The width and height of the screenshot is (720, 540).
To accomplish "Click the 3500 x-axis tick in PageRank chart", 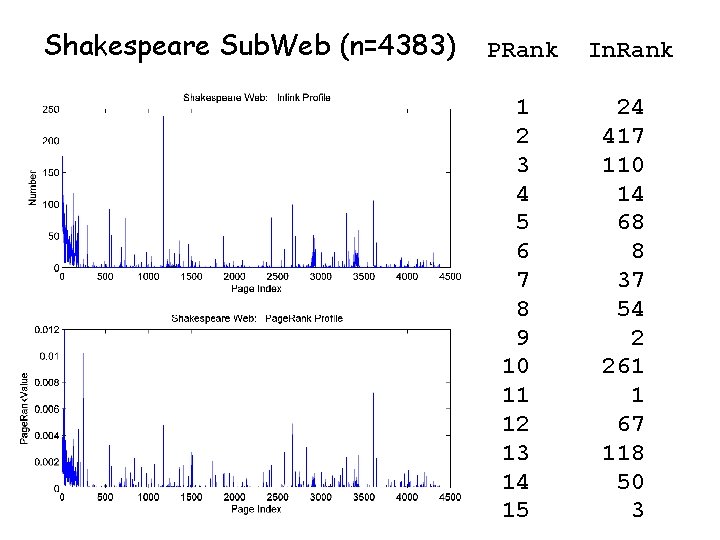I will tap(364, 497).
